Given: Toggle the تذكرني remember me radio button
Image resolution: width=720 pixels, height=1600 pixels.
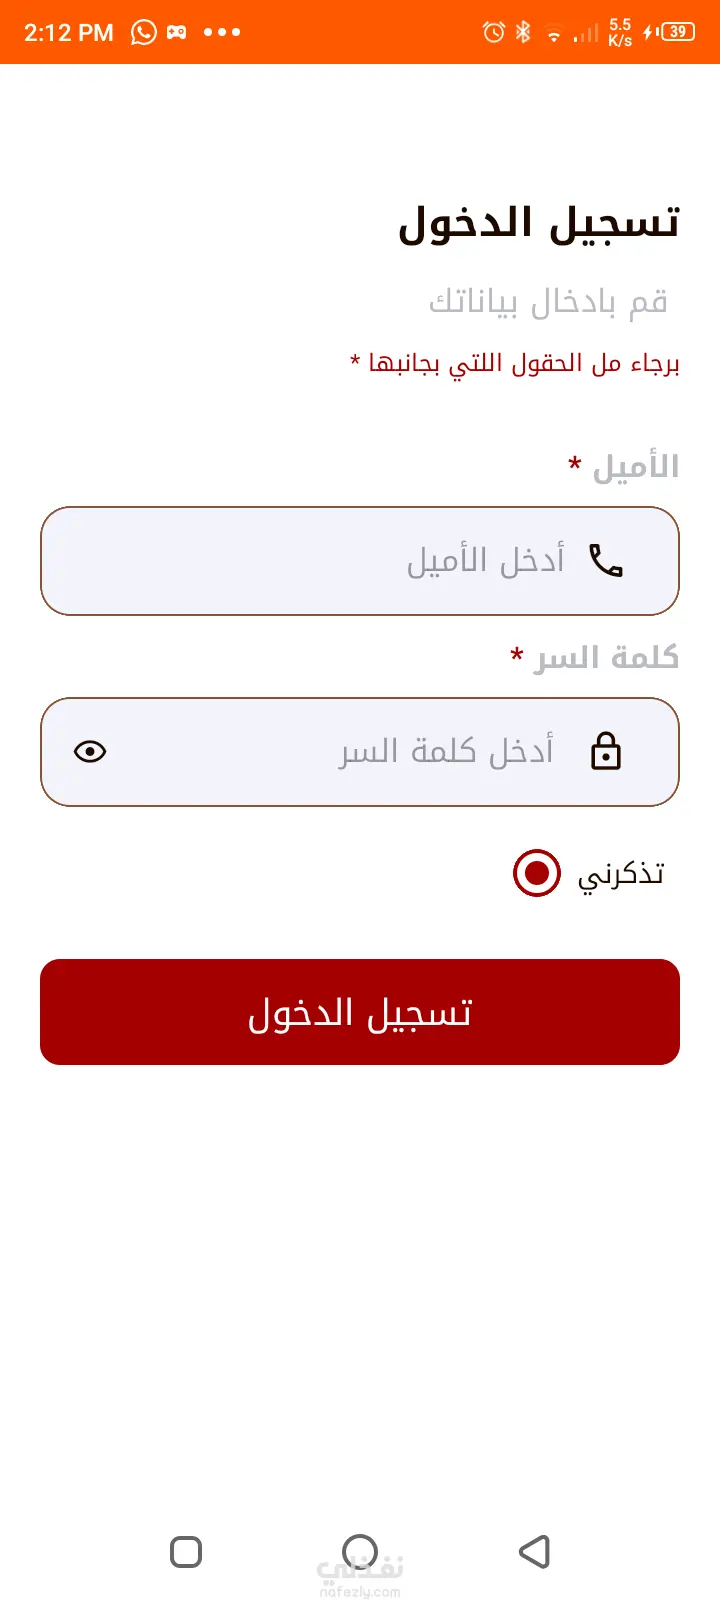Looking at the screenshot, I should pos(537,873).
